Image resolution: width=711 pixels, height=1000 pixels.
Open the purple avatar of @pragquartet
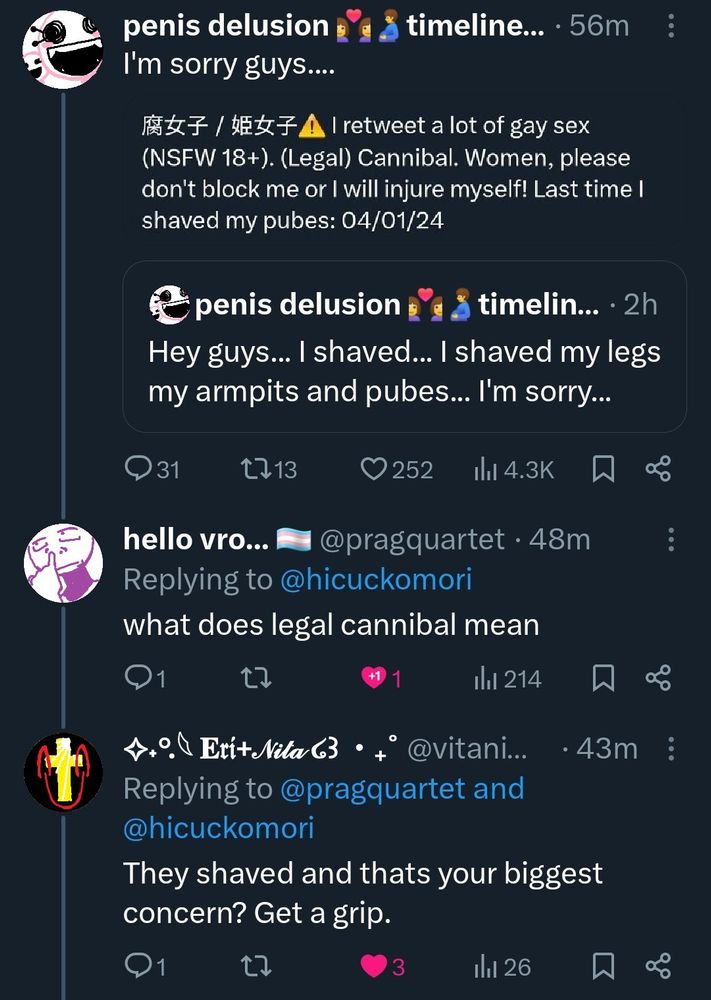62,561
